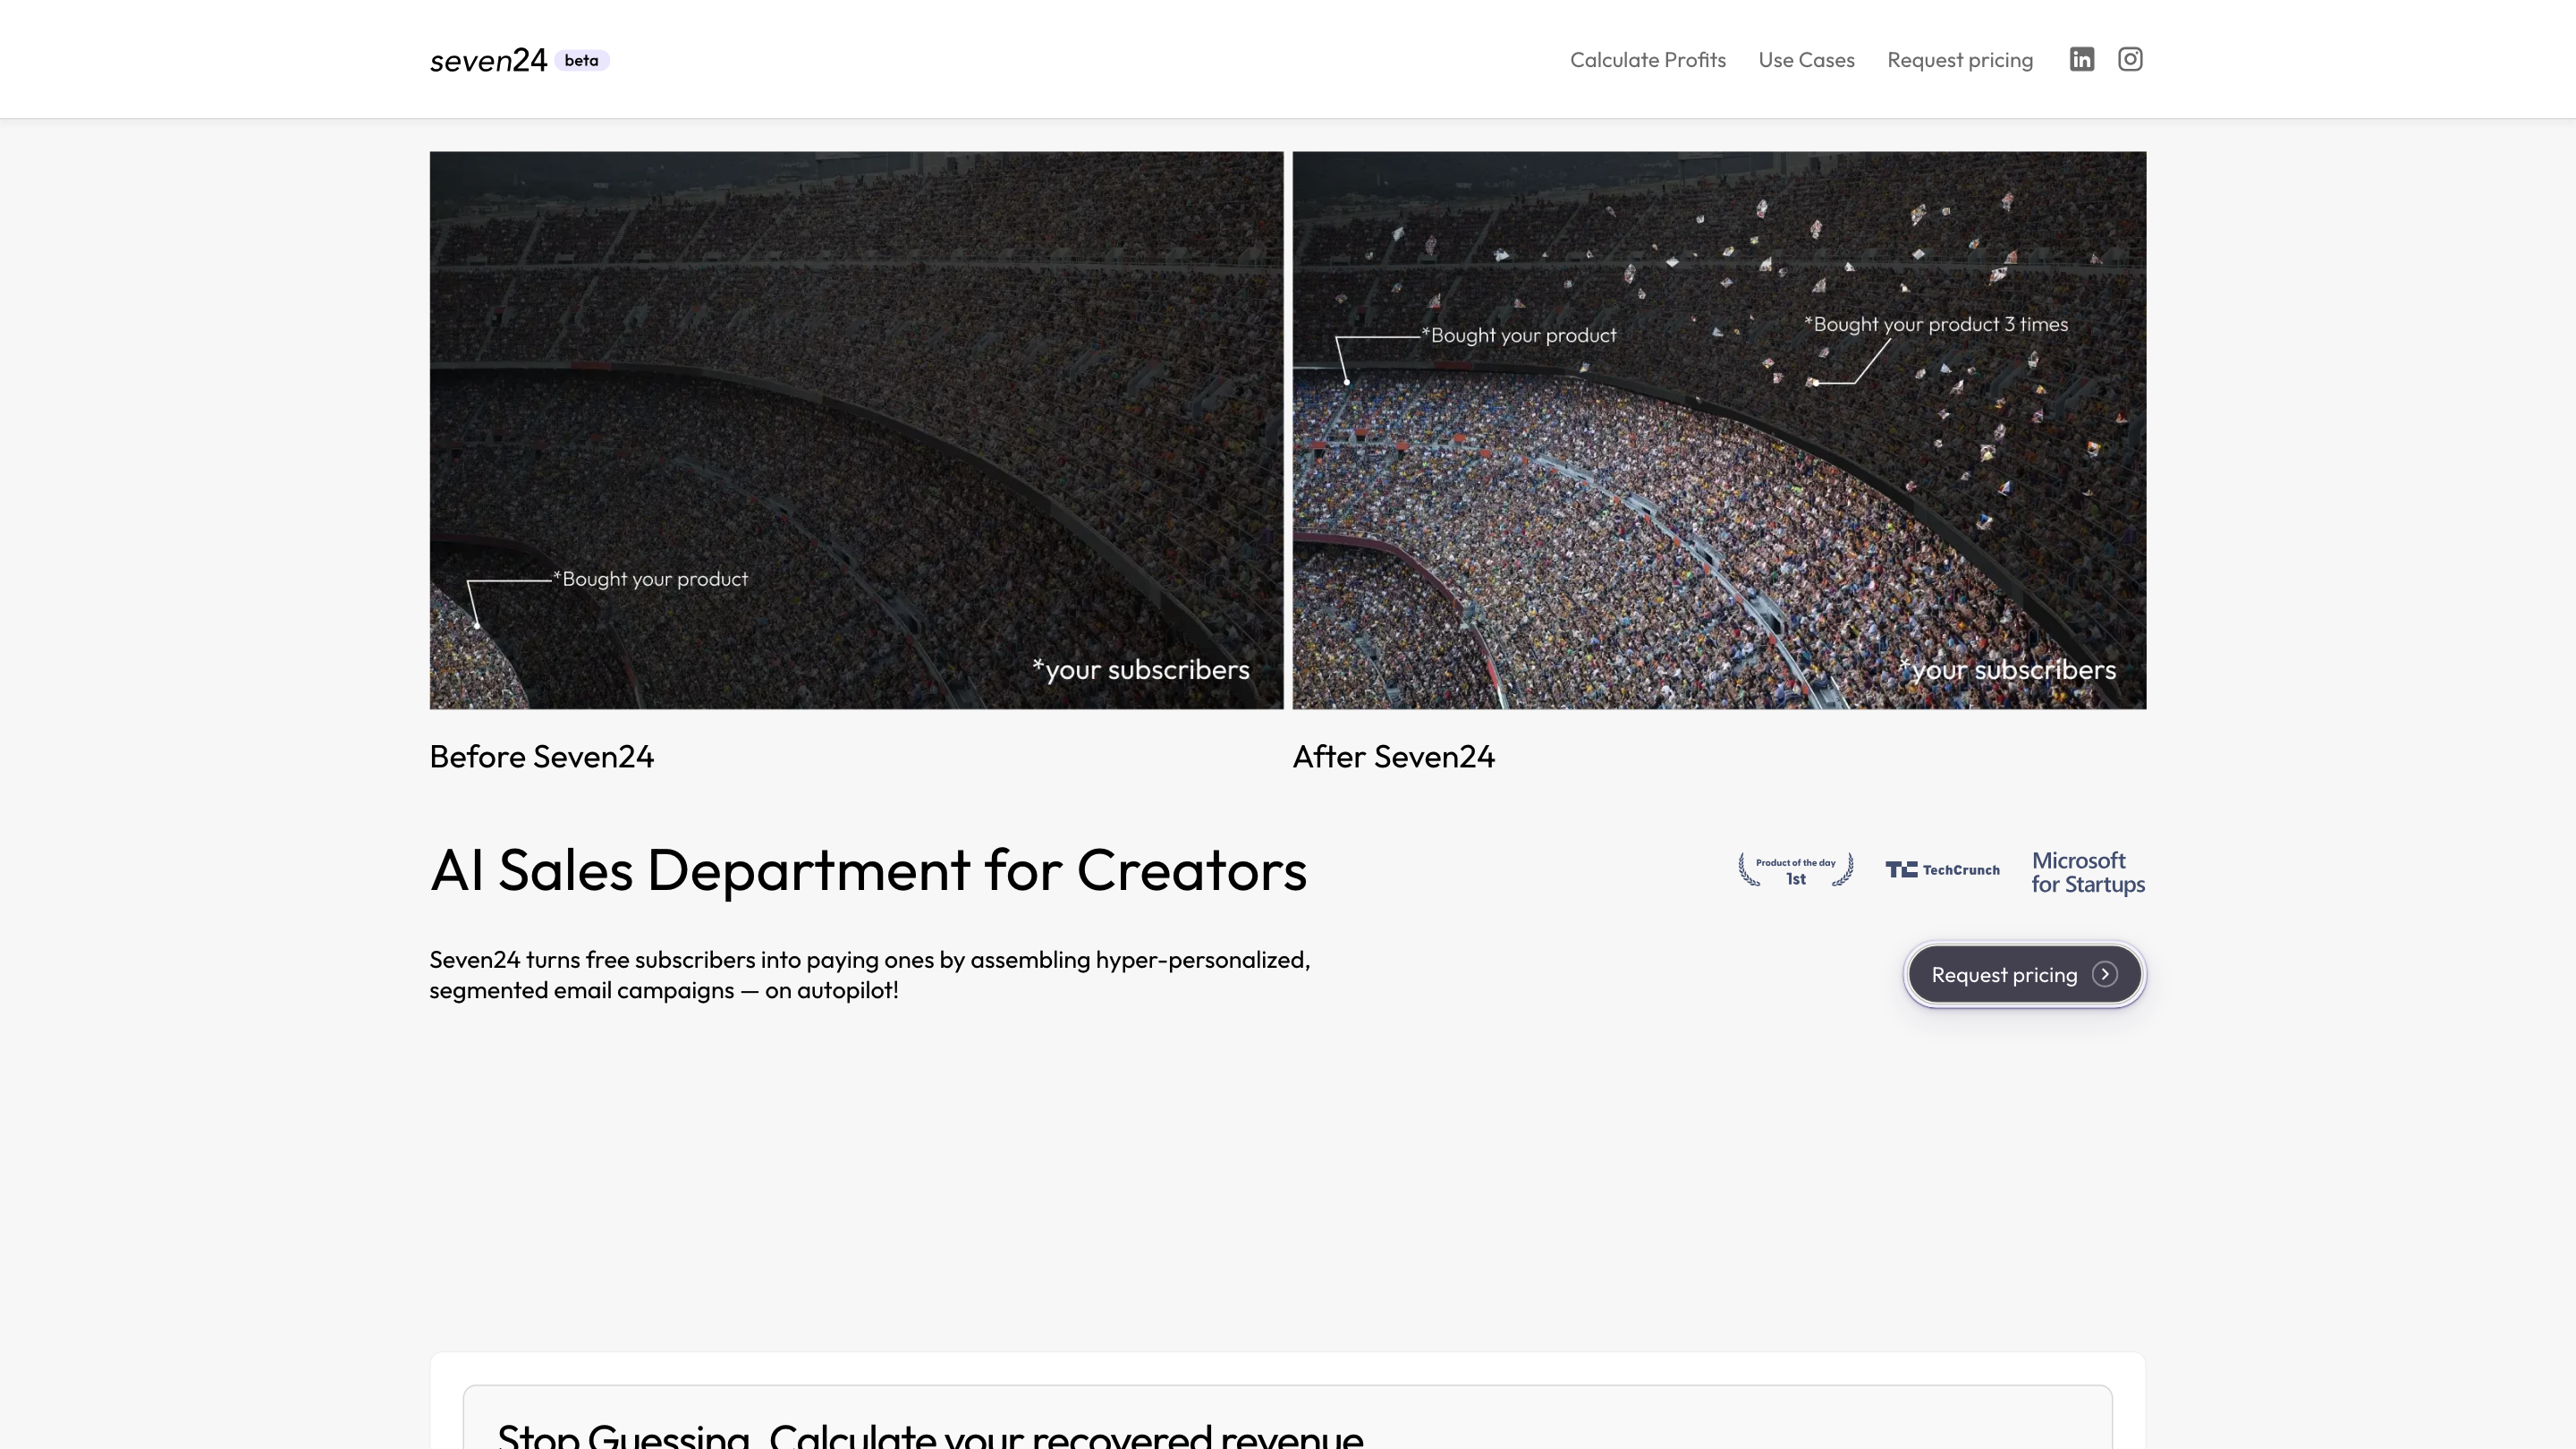The height and width of the screenshot is (1449, 2576).
Task: Select the Request pricing header link
Action: click(x=1959, y=60)
